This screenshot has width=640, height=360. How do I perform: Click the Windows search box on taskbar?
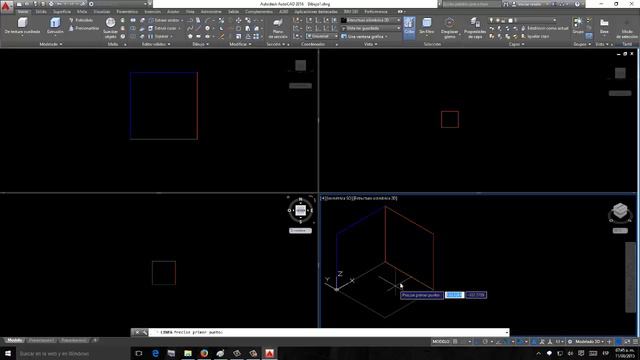point(73,353)
